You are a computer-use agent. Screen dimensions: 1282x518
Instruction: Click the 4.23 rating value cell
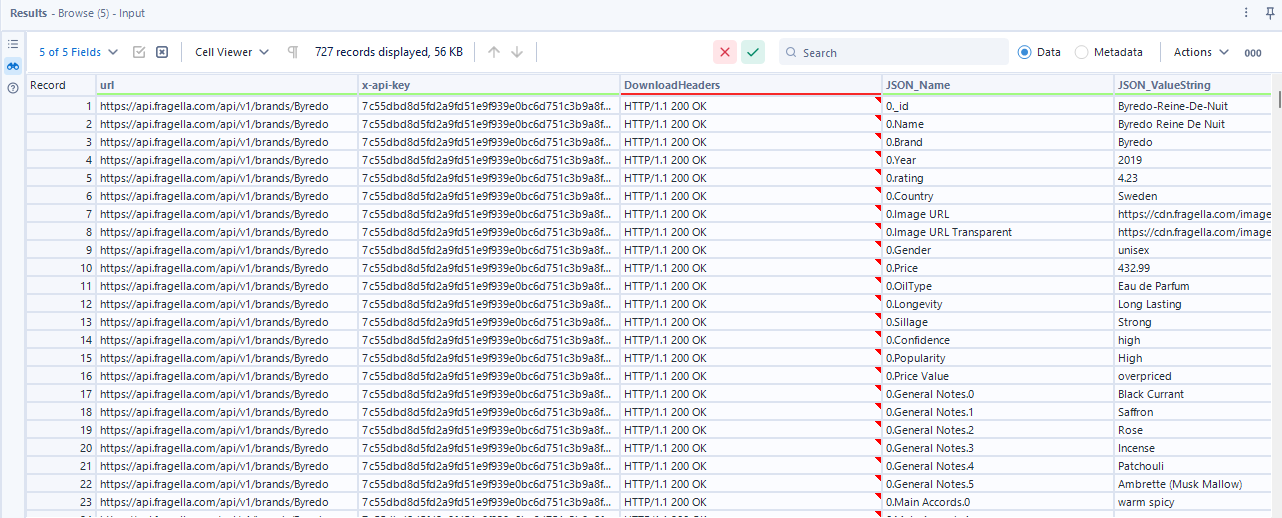[1193, 178]
